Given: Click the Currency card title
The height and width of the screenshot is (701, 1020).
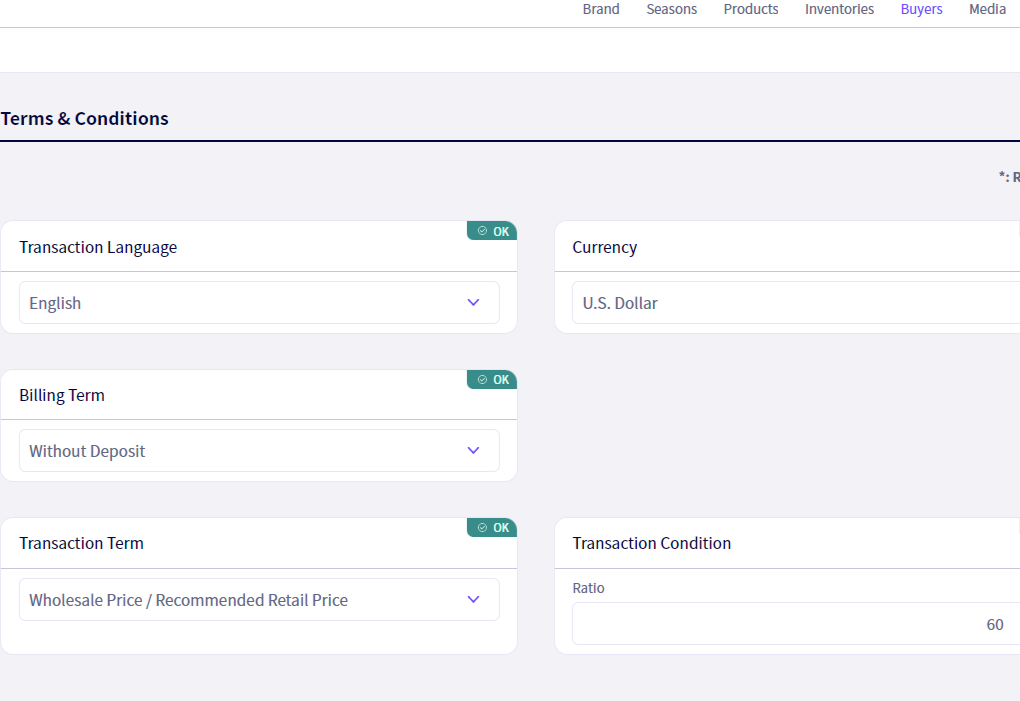Looking at the screenshot, I should (x=605, y=248).
